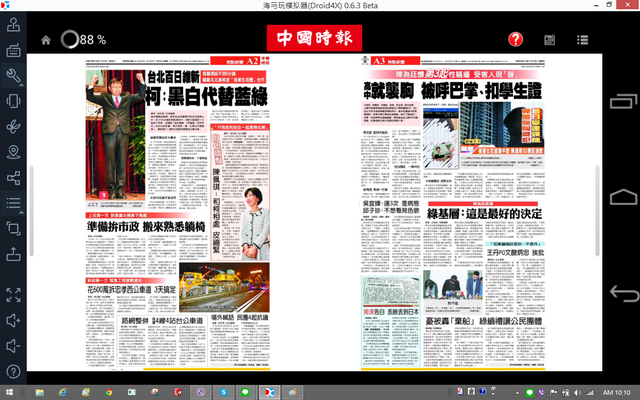This screenshot has height=400, width=640.
Task: Open the wrench settings tool
Action: 13,76
